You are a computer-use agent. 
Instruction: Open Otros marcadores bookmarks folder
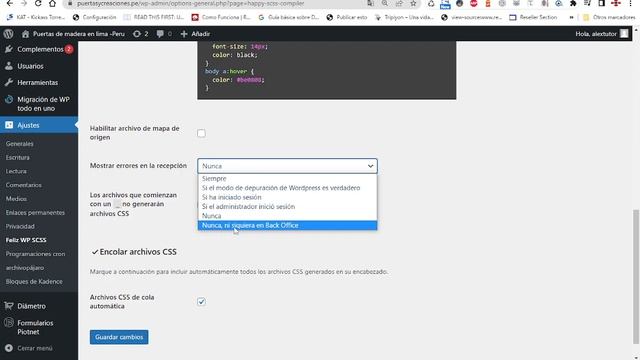609,17
